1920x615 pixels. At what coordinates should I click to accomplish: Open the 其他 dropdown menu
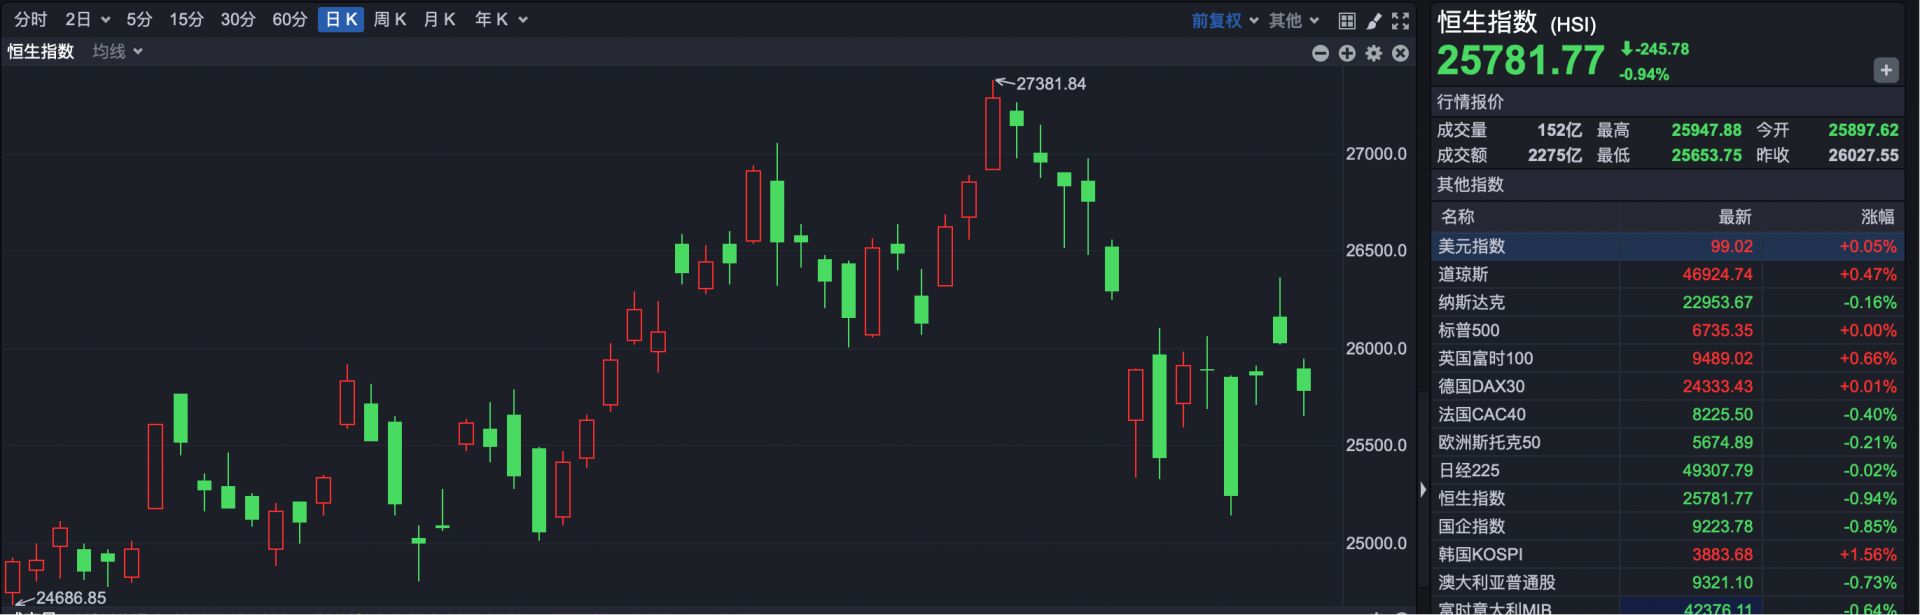(1294, 20)
